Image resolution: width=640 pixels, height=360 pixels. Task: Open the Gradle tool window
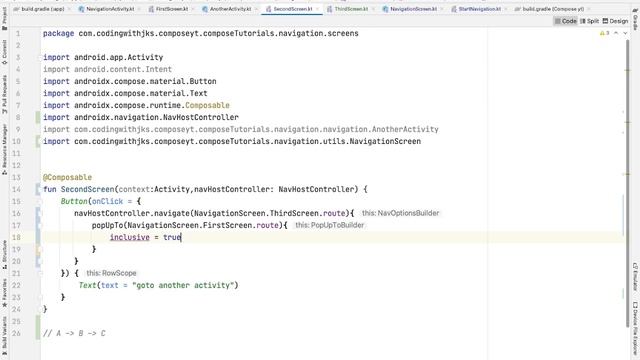635,20
